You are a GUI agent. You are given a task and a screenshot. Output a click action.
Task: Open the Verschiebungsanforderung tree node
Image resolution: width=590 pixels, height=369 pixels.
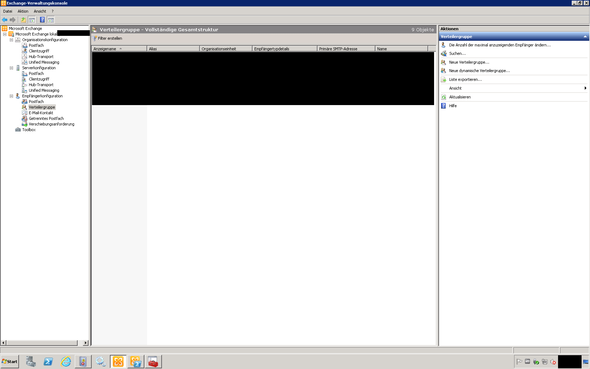point(52,125)
